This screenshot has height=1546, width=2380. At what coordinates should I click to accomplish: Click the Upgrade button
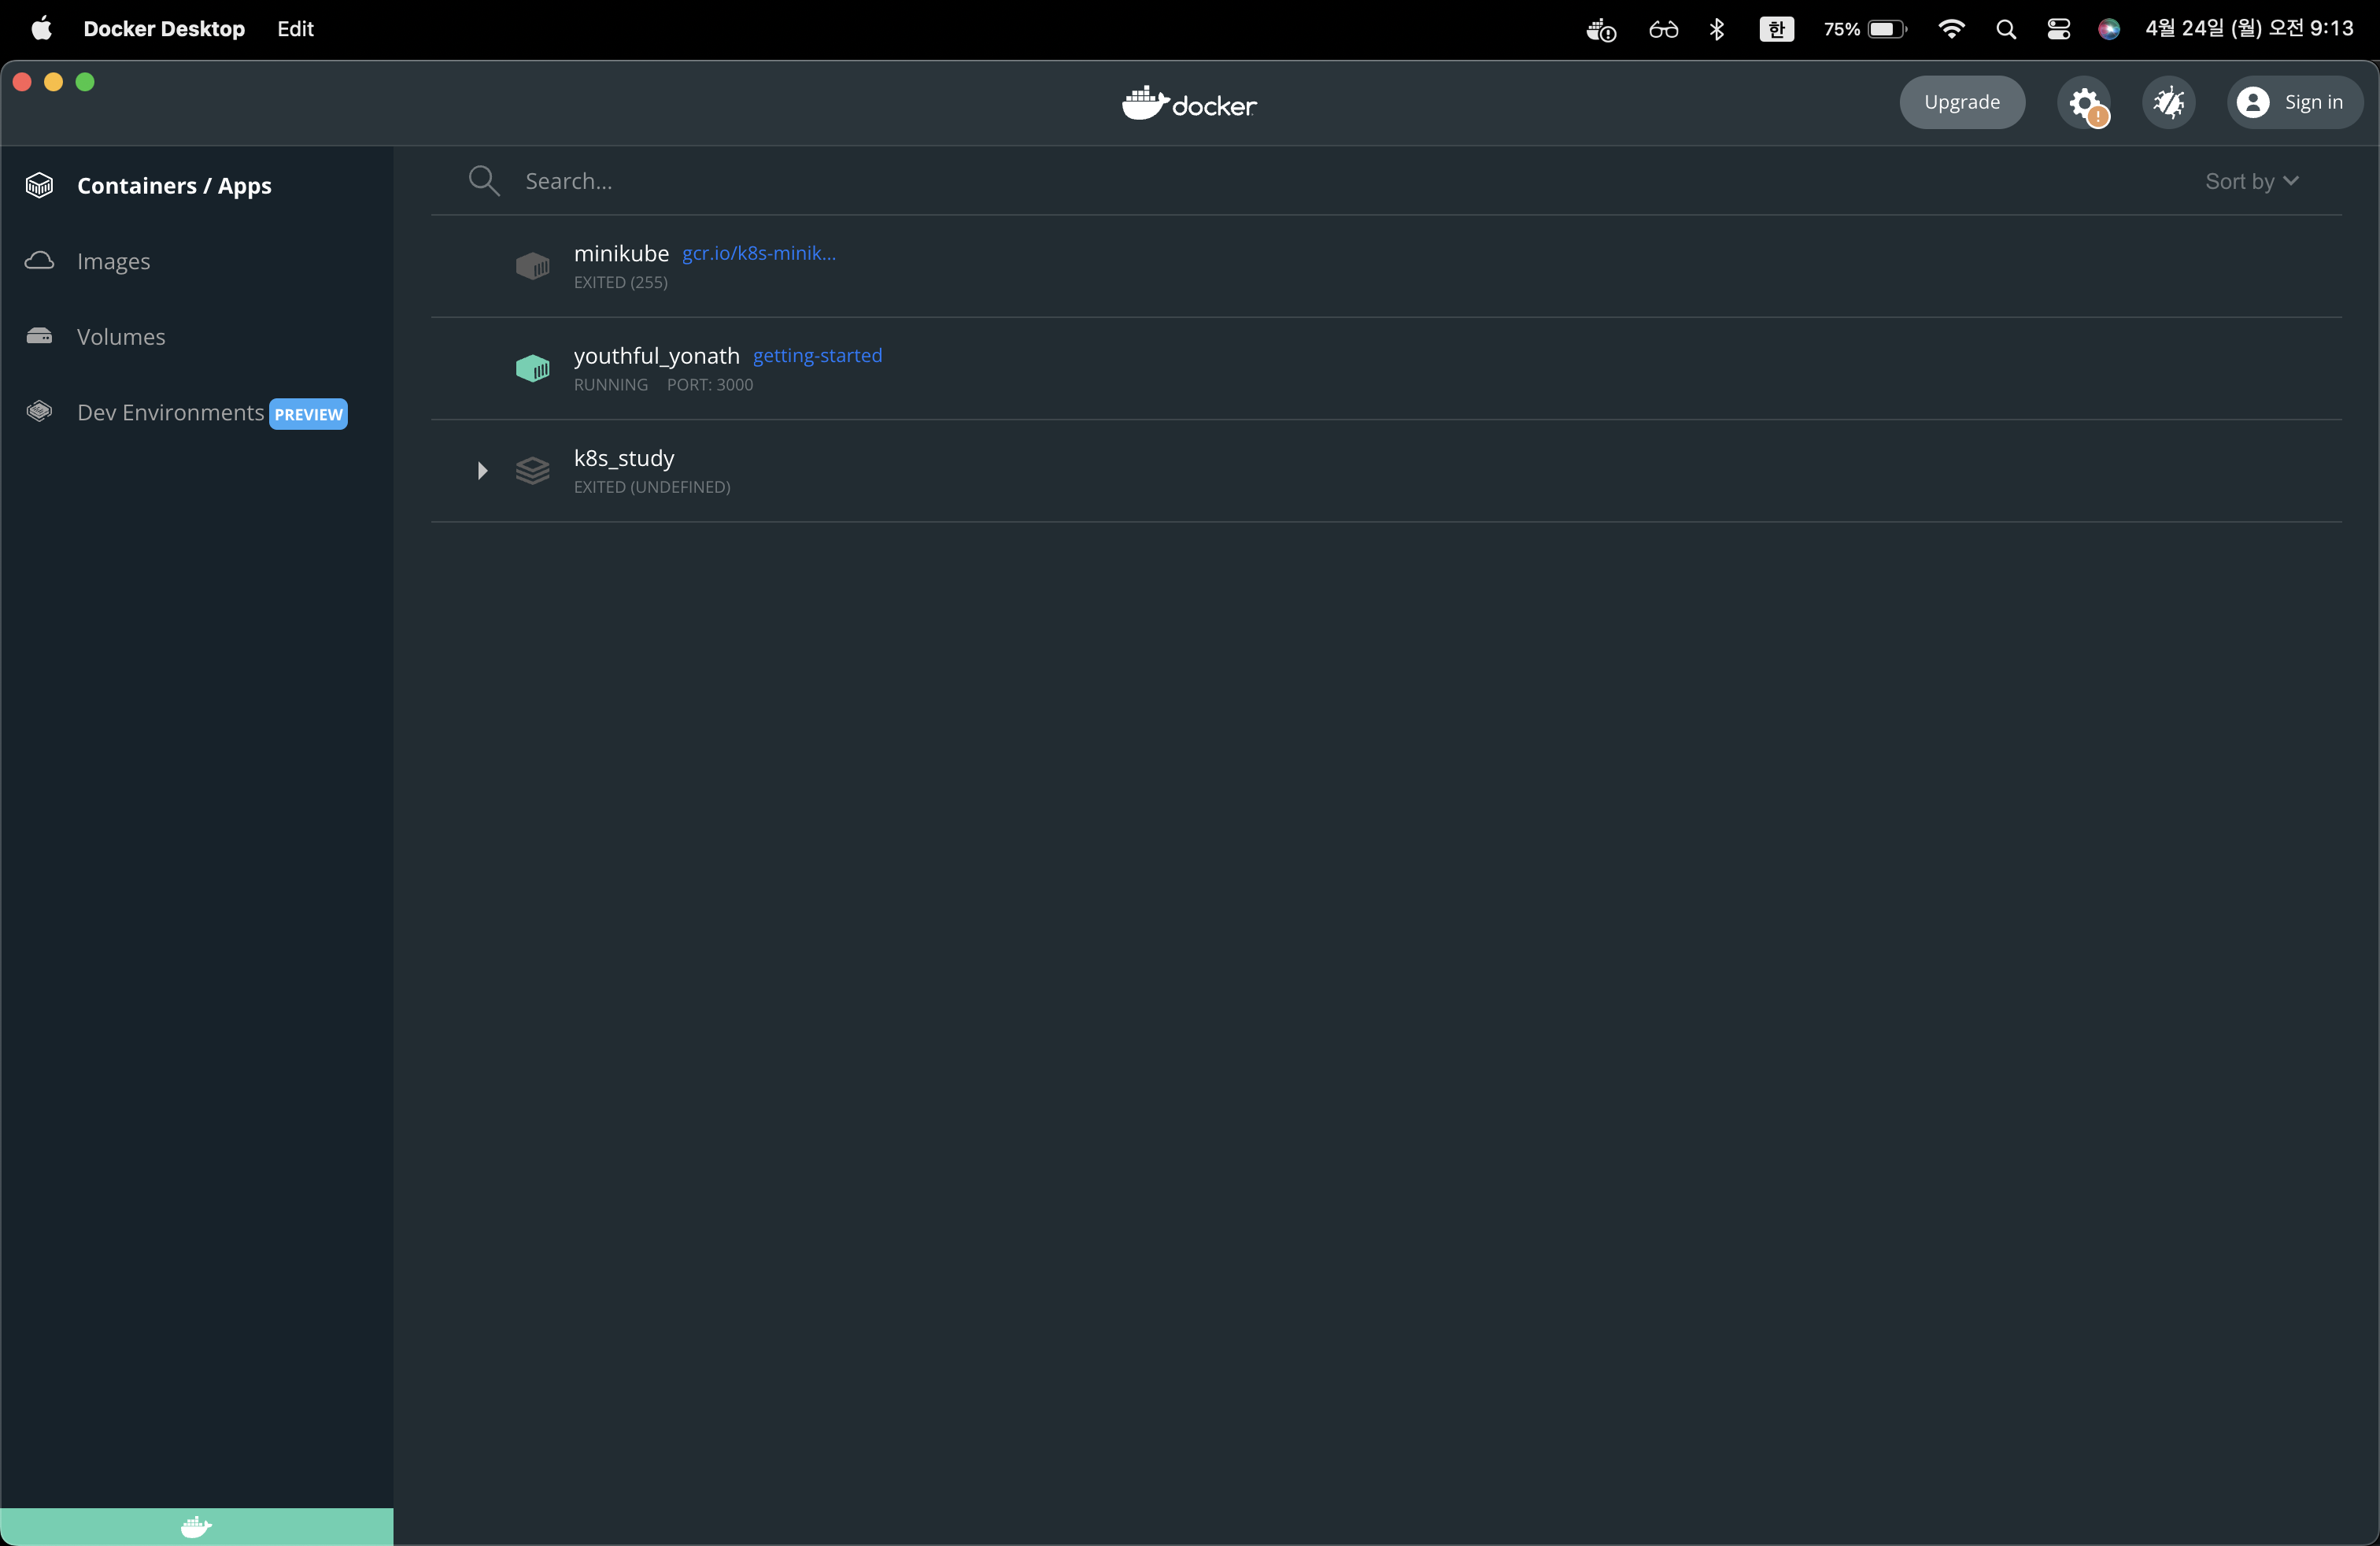pyautogui.click(x=1962, y=102)
